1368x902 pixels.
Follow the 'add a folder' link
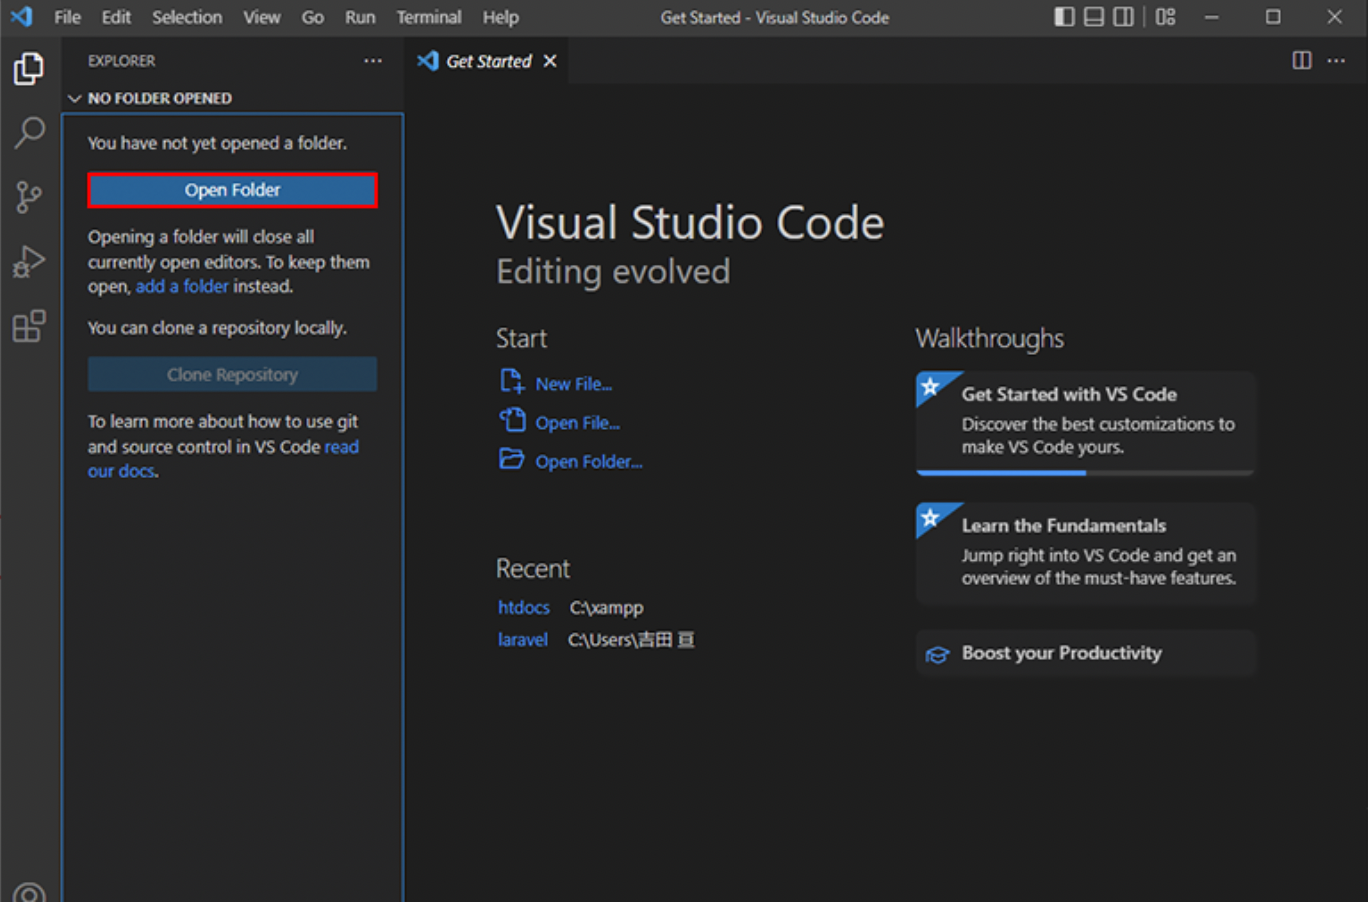click(x=182, y=286)
